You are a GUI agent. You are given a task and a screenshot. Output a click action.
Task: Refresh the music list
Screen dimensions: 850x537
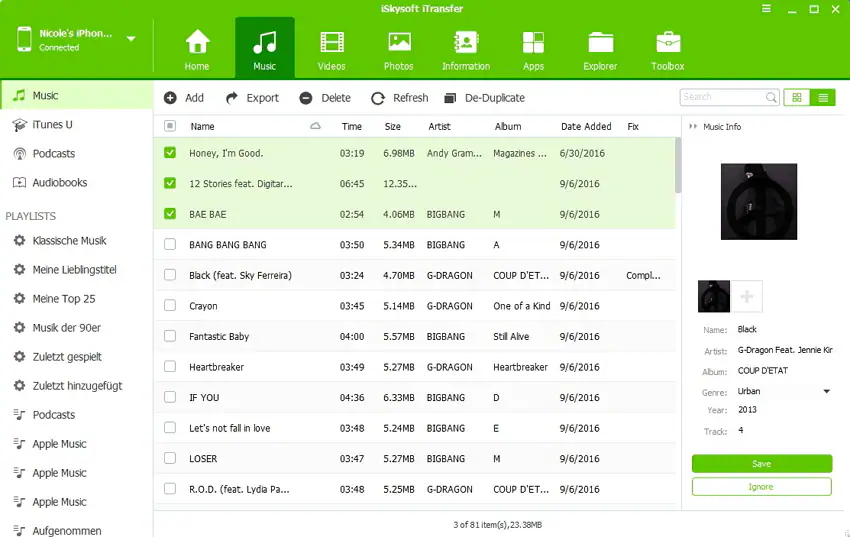pyautogui.click(x=400, y=98)
